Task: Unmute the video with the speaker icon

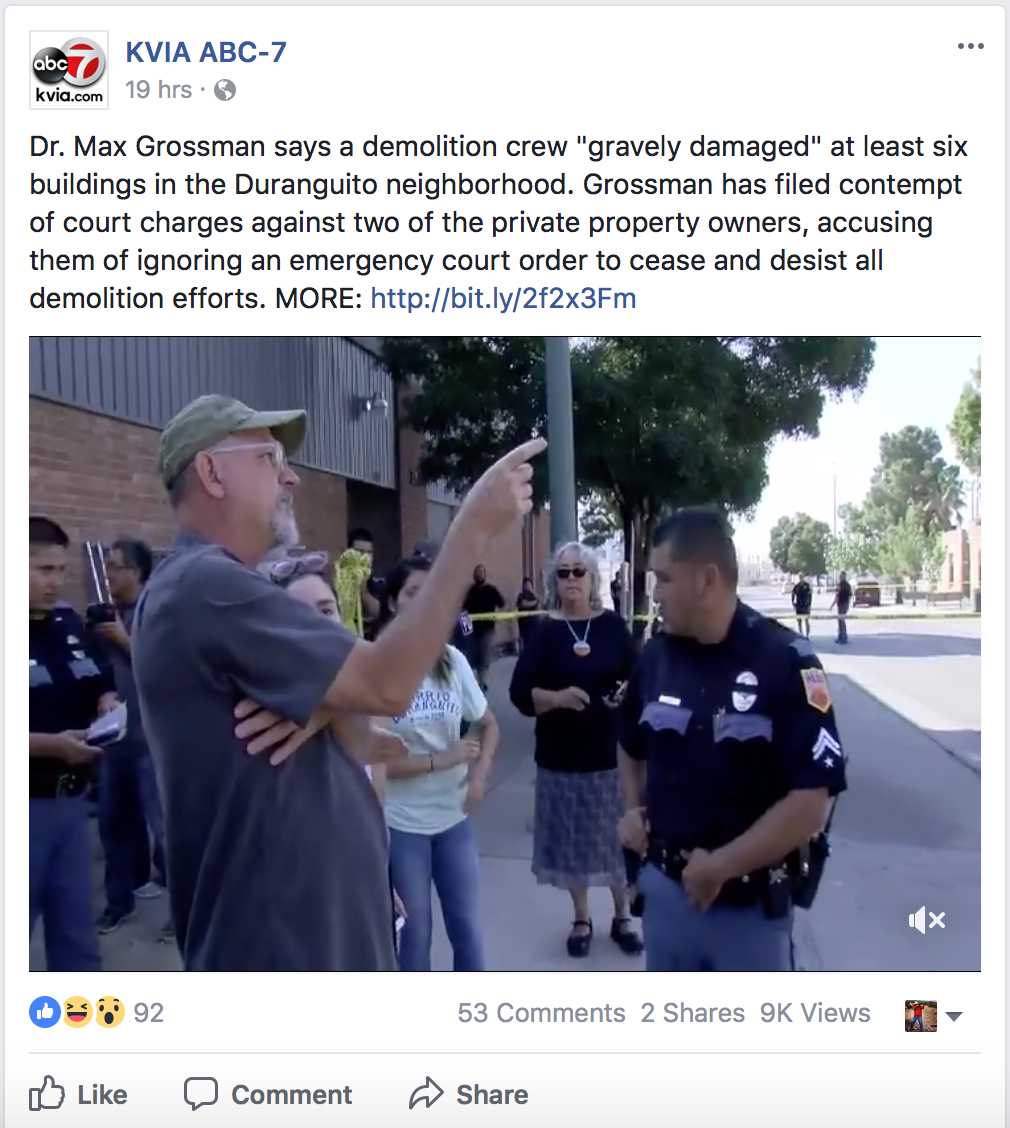Action: (927, 919)
